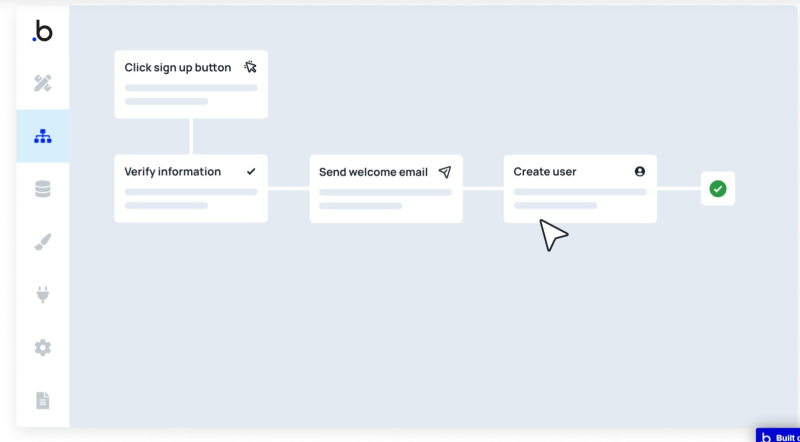Open the Plugins tab plug icon
Image resolution: width=800 pixels, height=442 pixels.
pos(42,295)
